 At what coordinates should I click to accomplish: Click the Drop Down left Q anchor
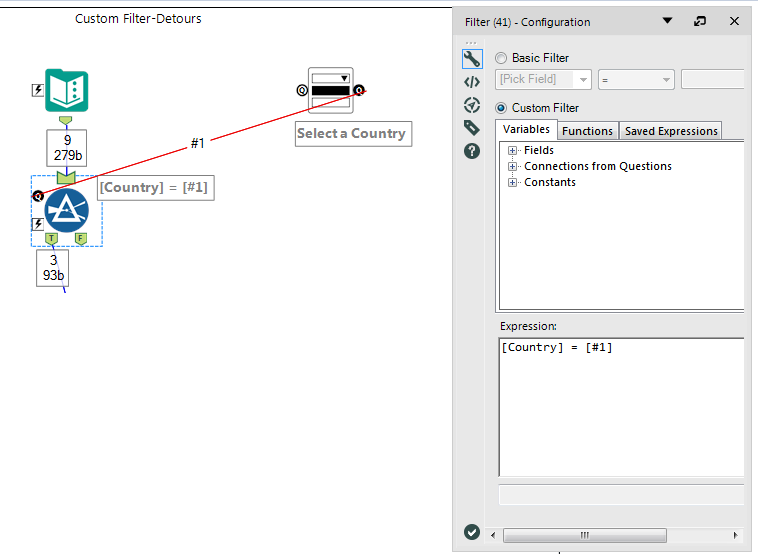[302, 90]
